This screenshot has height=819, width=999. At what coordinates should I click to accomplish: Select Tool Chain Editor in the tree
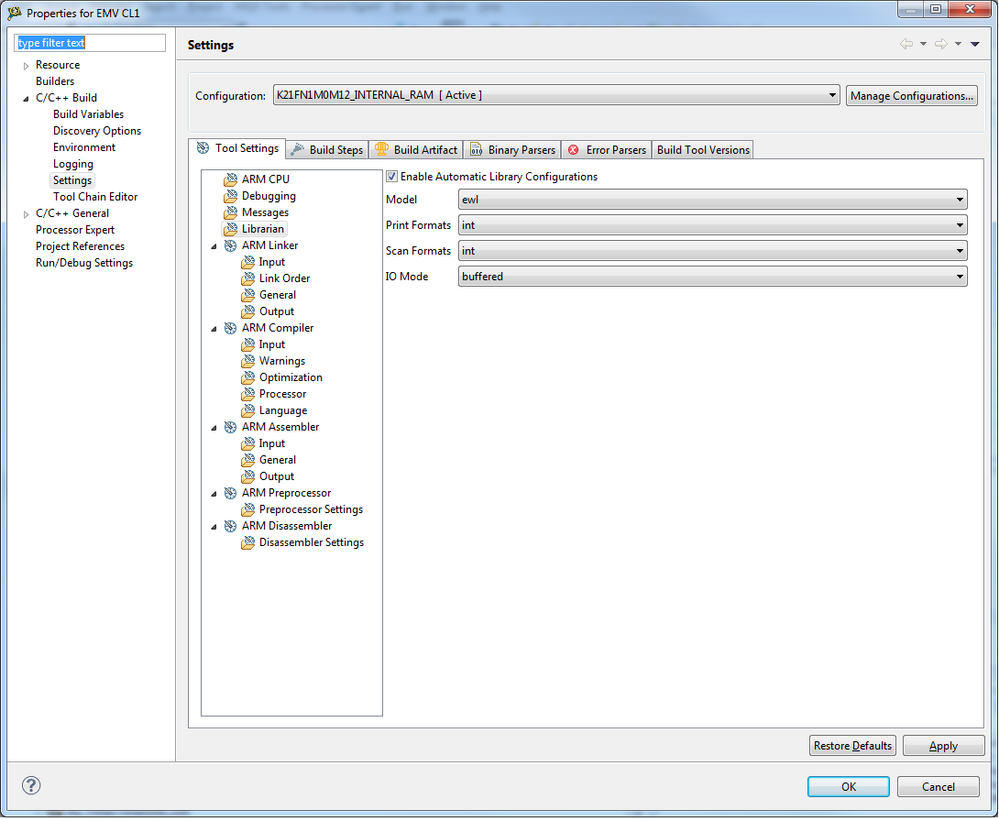tap(96, 198)
